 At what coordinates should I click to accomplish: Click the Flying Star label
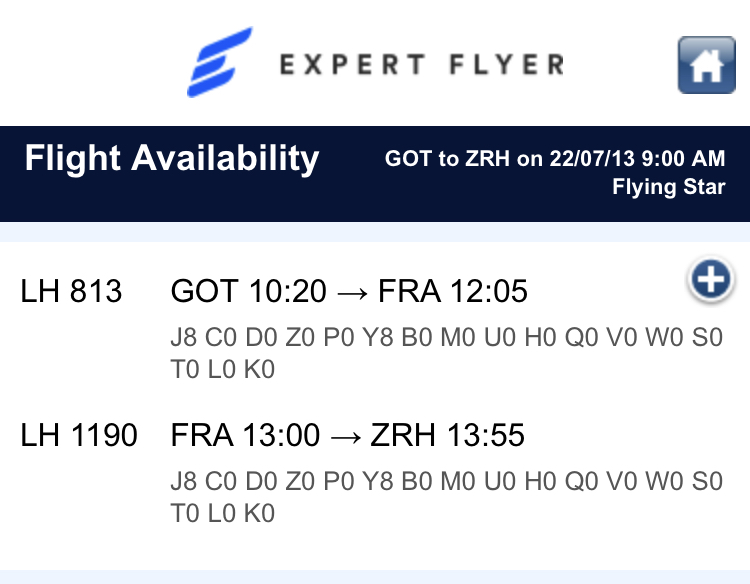[669, 188]
